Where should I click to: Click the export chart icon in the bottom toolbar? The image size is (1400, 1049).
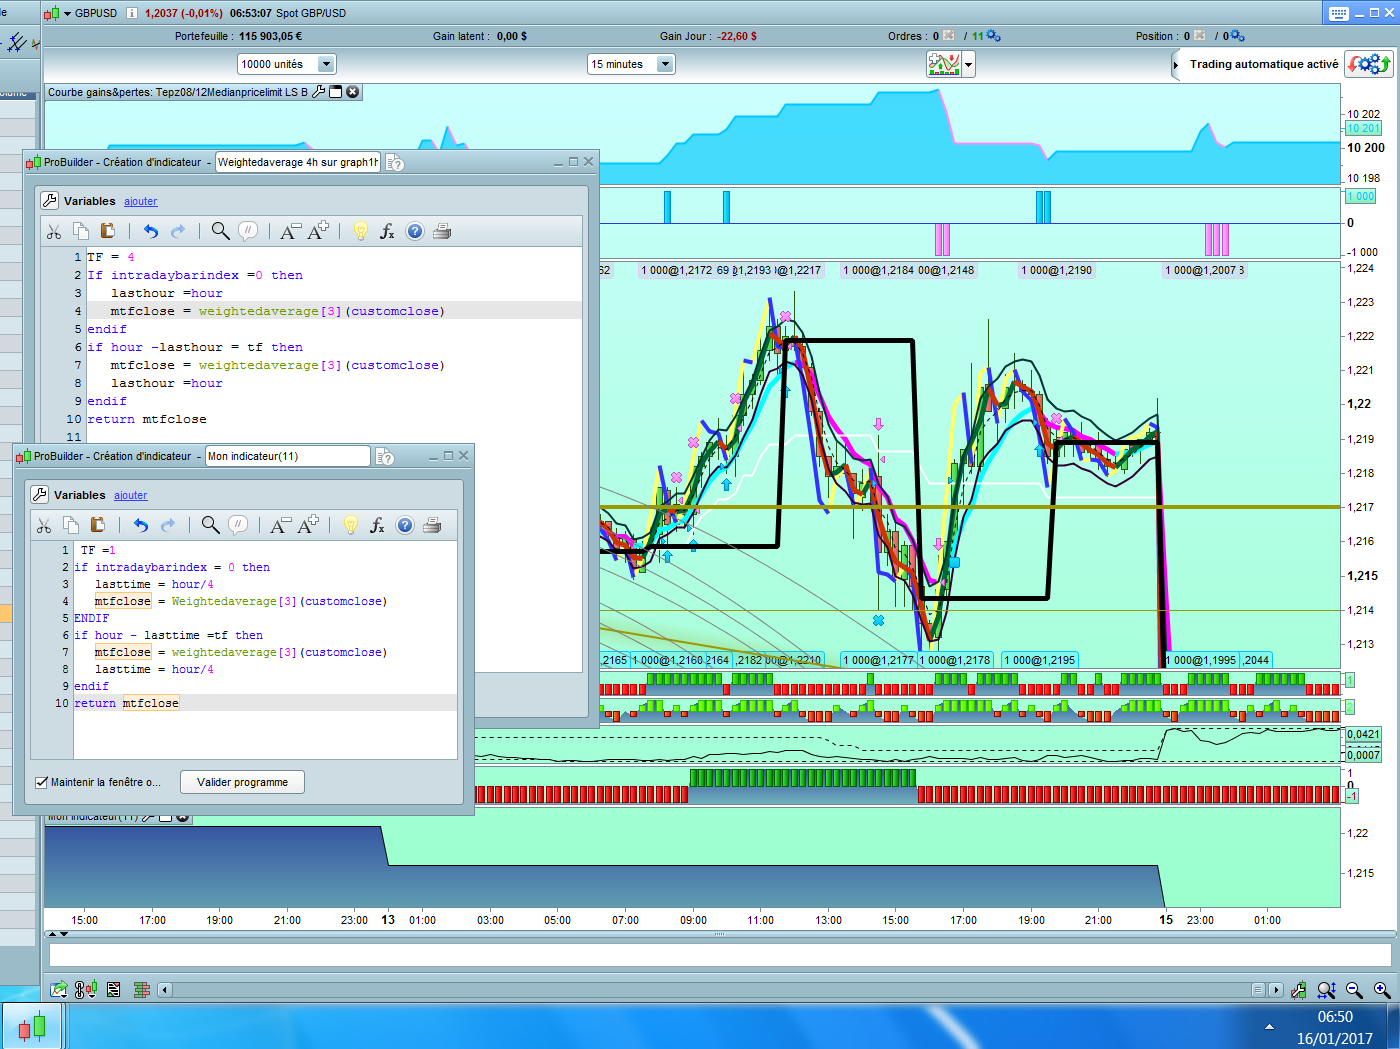tap(59, 990)
